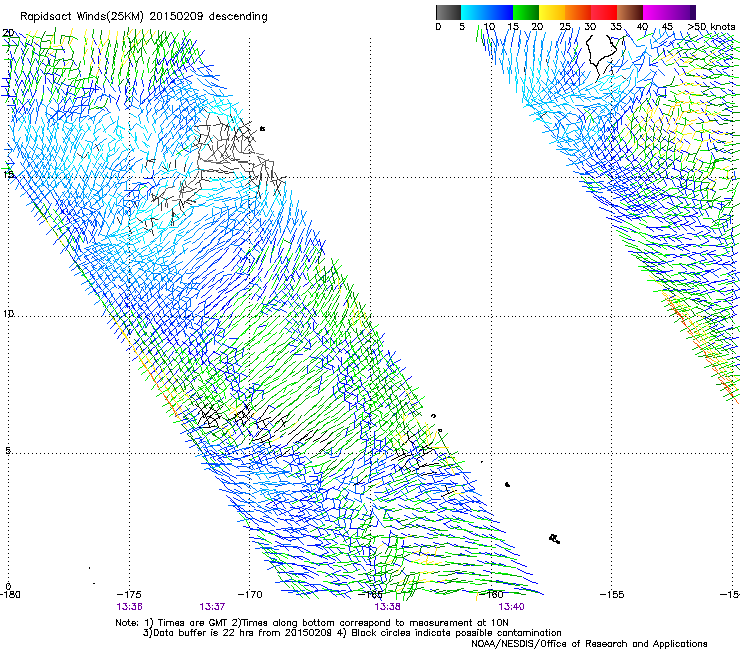Click the yellow 20-25 knots legend segment
Image resolution: width=740 pixels, height=650 pixels.
click(552, 12)
